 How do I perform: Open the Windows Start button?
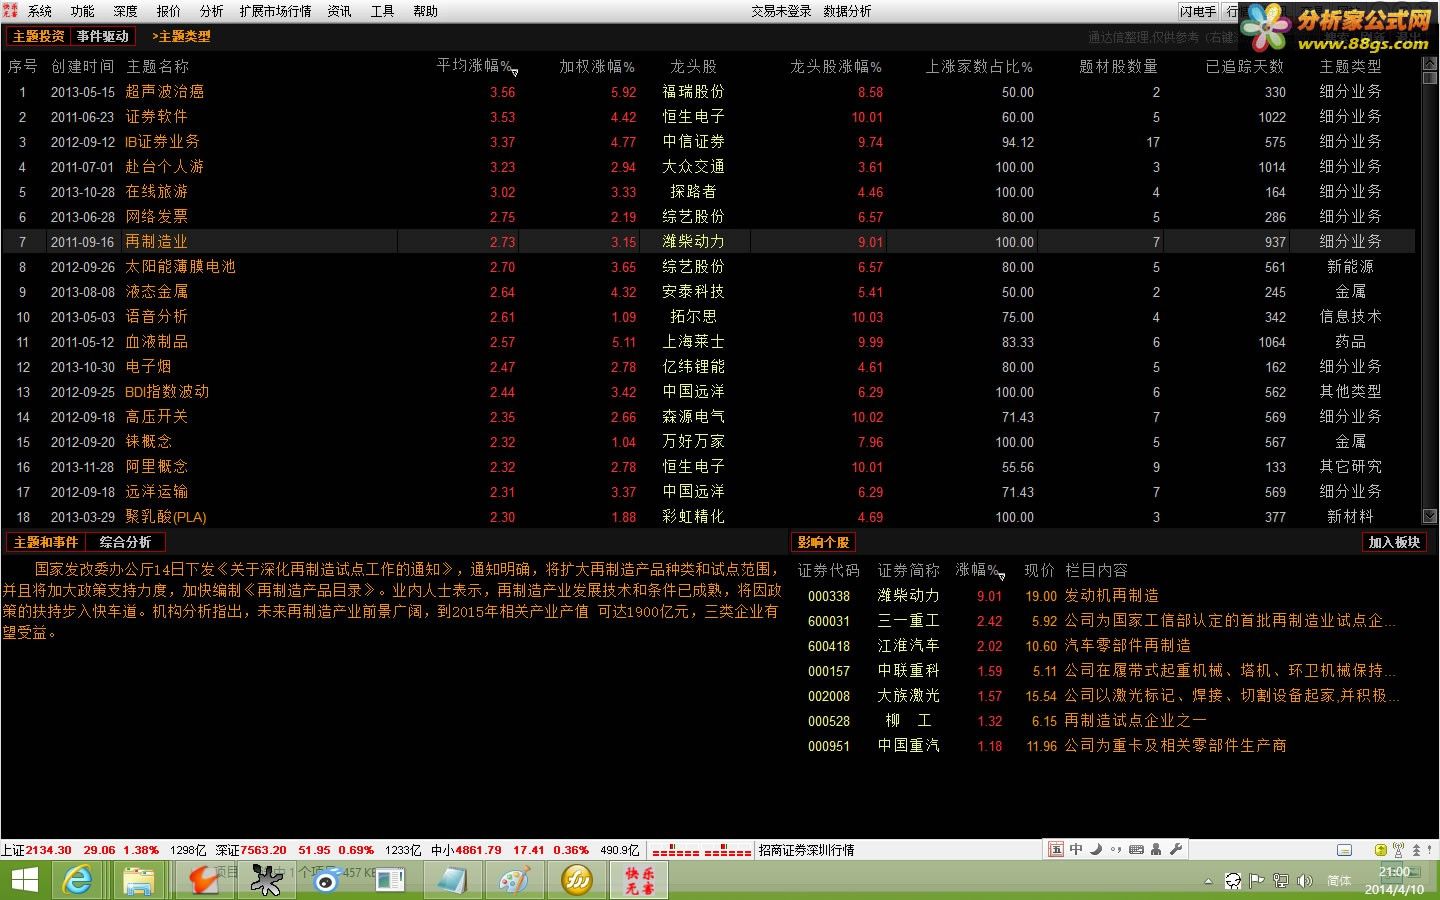[x=24, y=880]
